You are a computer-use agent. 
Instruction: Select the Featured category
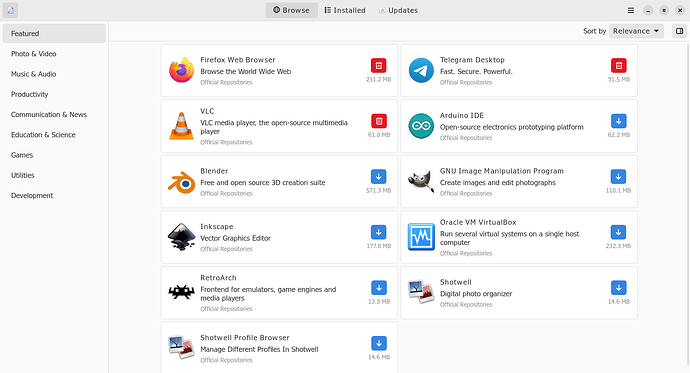[54, 33]
